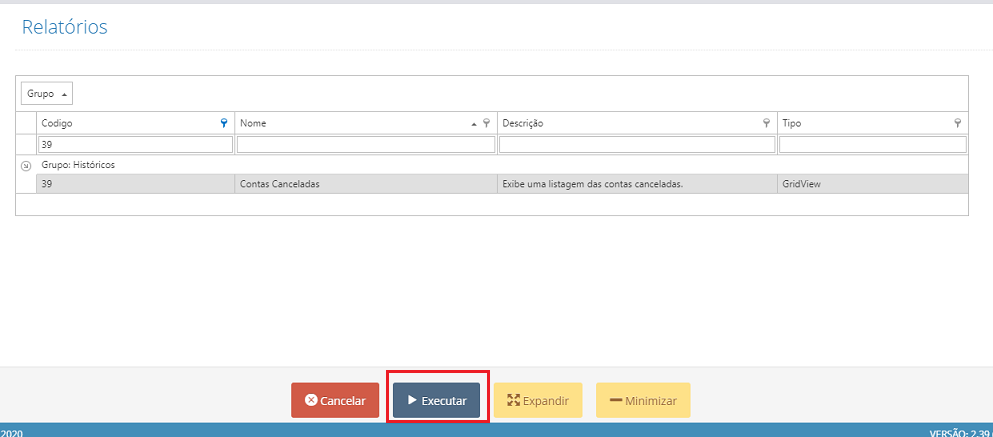The height and width of the screenshot is (437, 993).
Task: Click the yellow Minimizar button
Action: (x=643, y=400)
